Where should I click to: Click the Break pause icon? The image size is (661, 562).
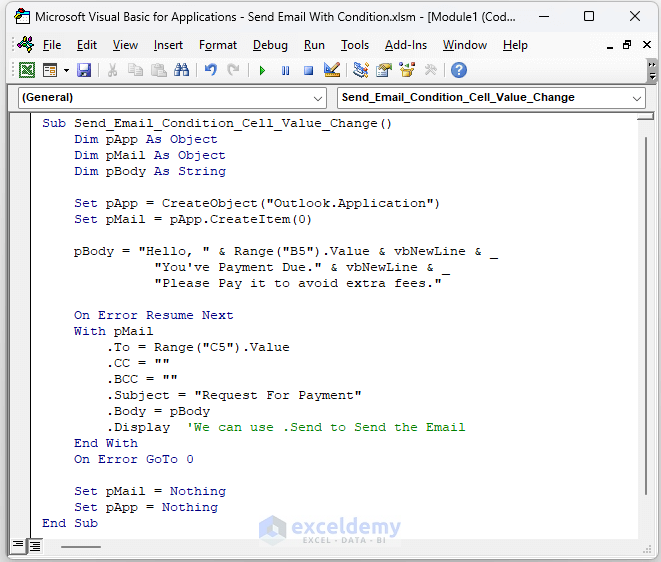tap(285, 70)
